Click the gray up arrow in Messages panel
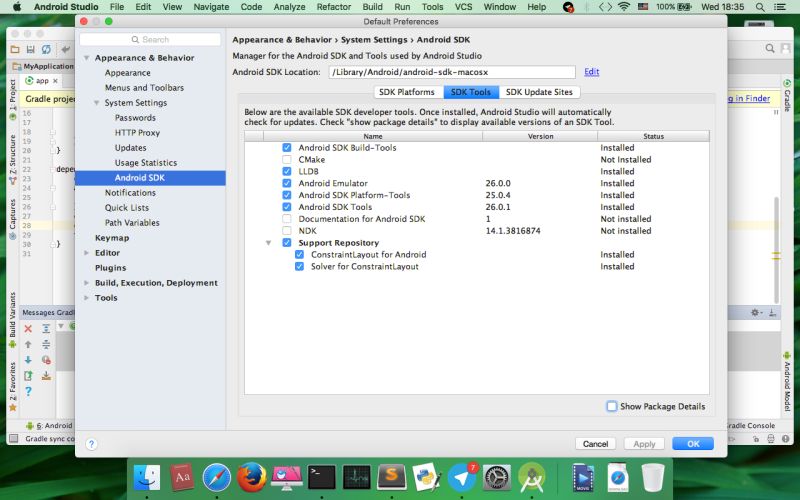The width and height of the screenshot is (800, 500). (x=28, y=344)
